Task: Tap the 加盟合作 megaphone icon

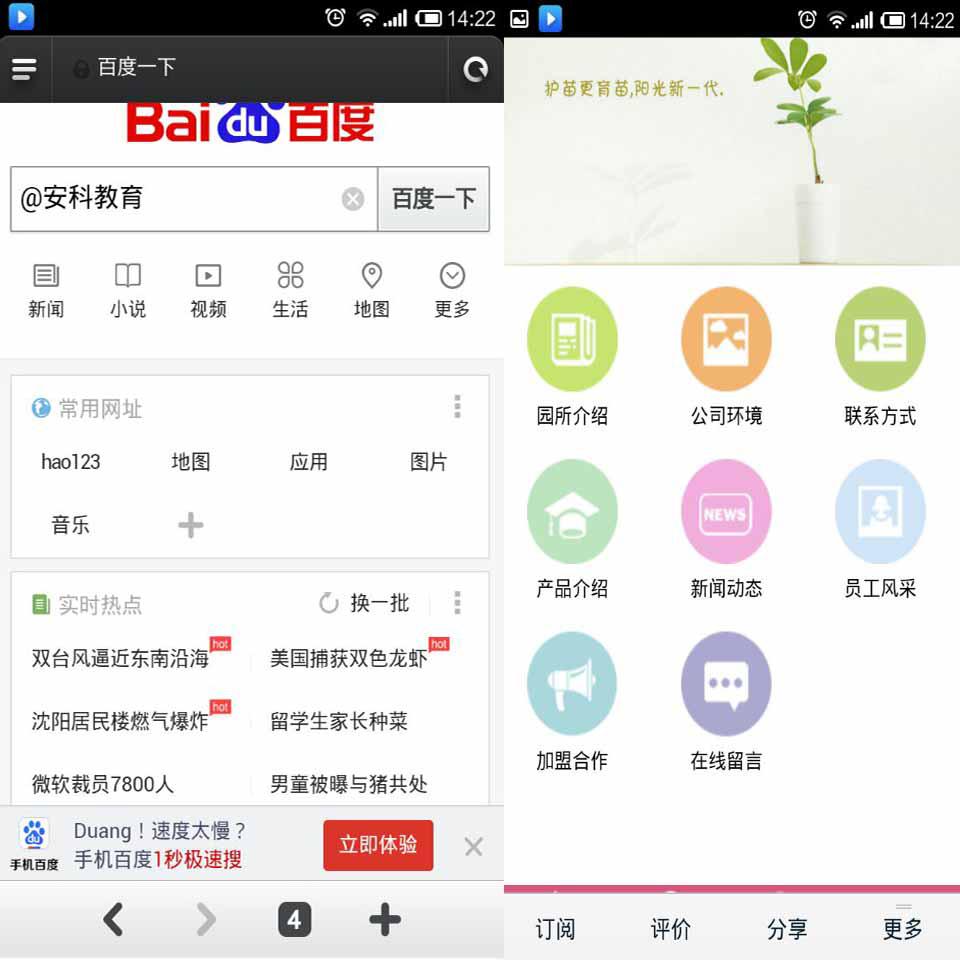Action: [x=572, y=684]
